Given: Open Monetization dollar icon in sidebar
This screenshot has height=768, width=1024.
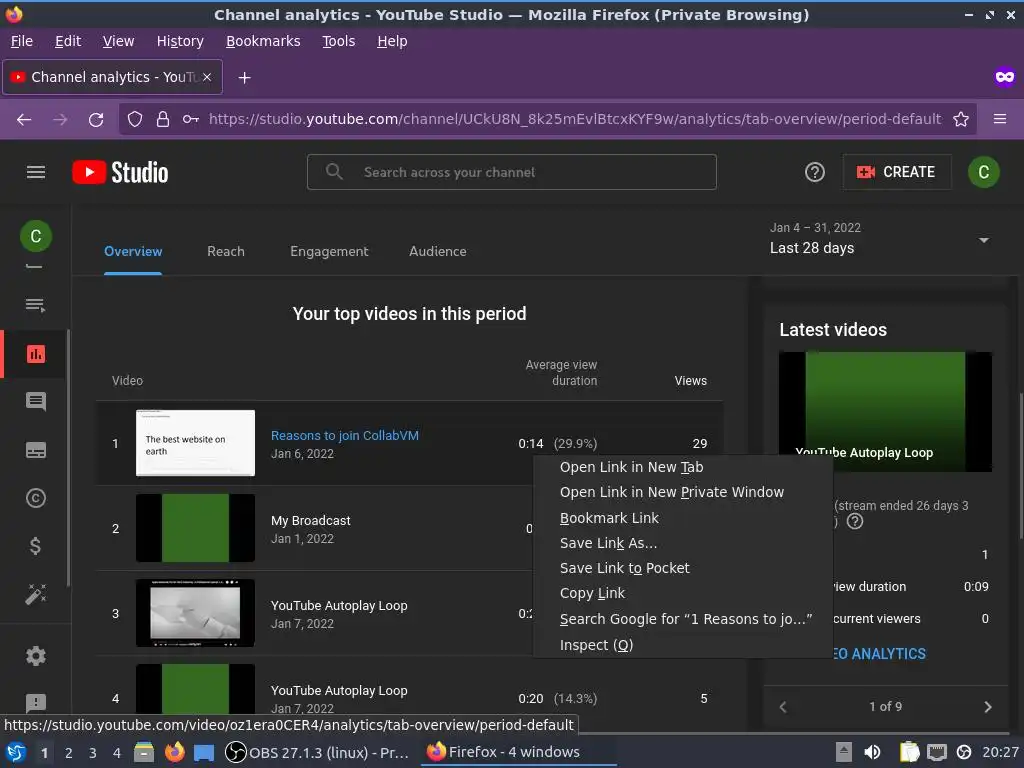Looking at the screenshot, I should (36, 546).
